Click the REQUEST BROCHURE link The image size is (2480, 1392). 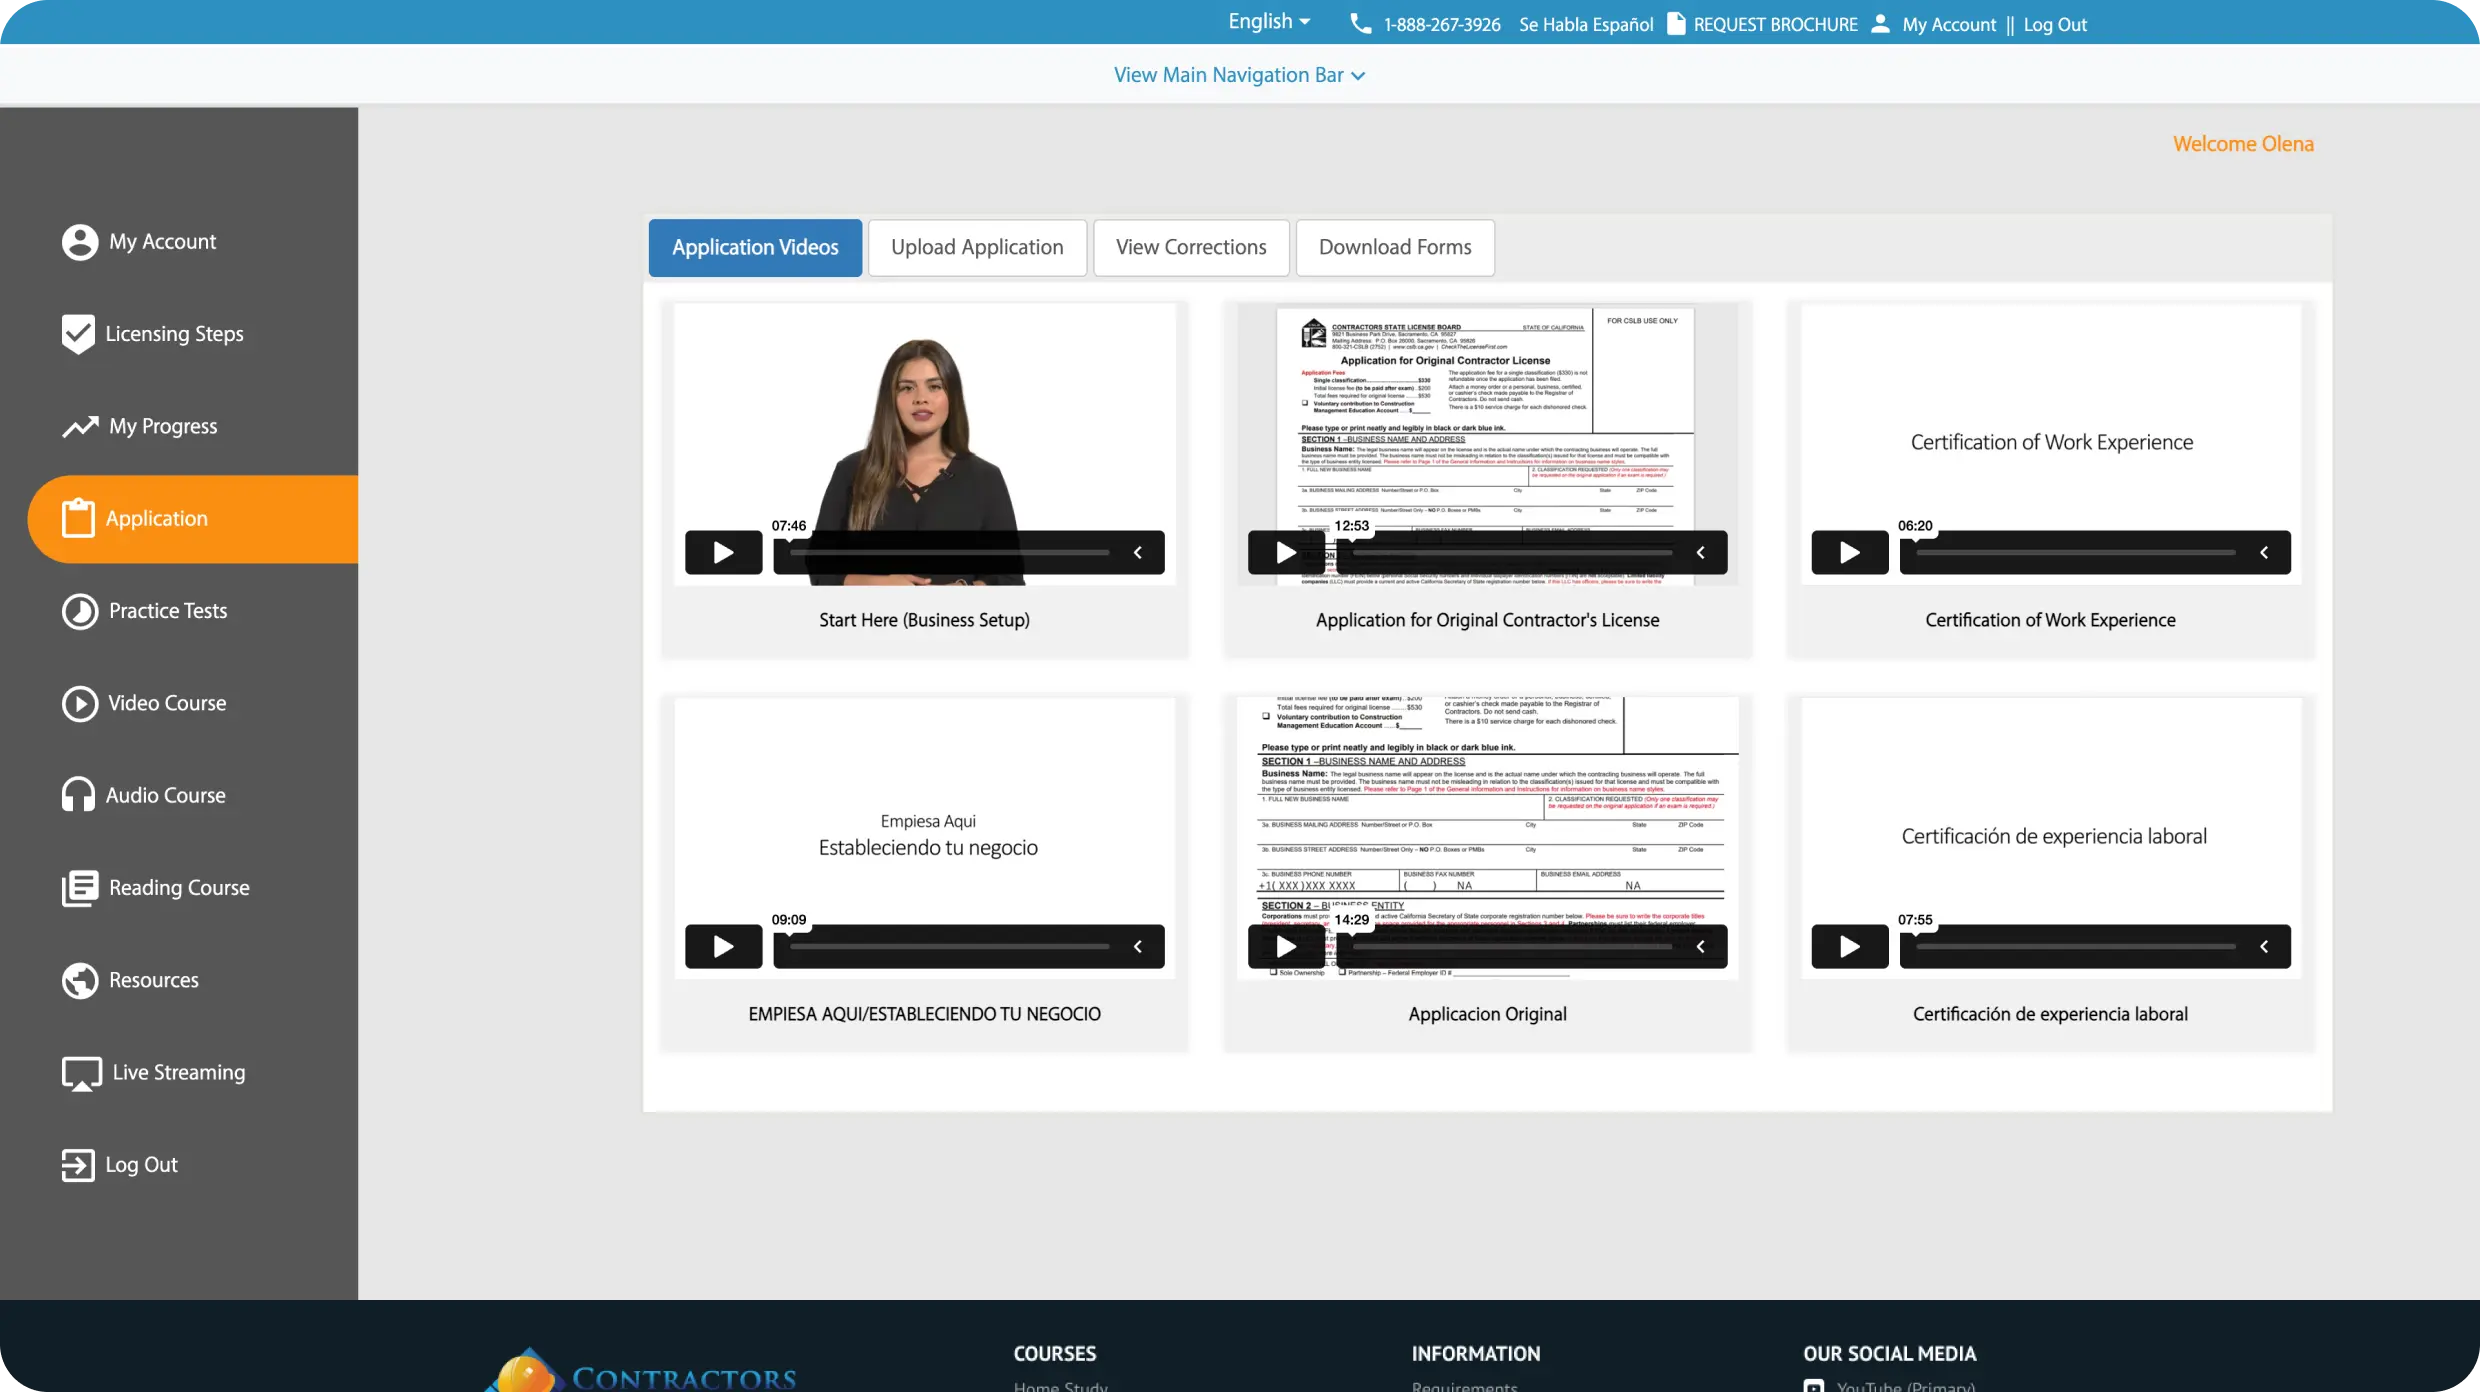tap(1773, 24)
